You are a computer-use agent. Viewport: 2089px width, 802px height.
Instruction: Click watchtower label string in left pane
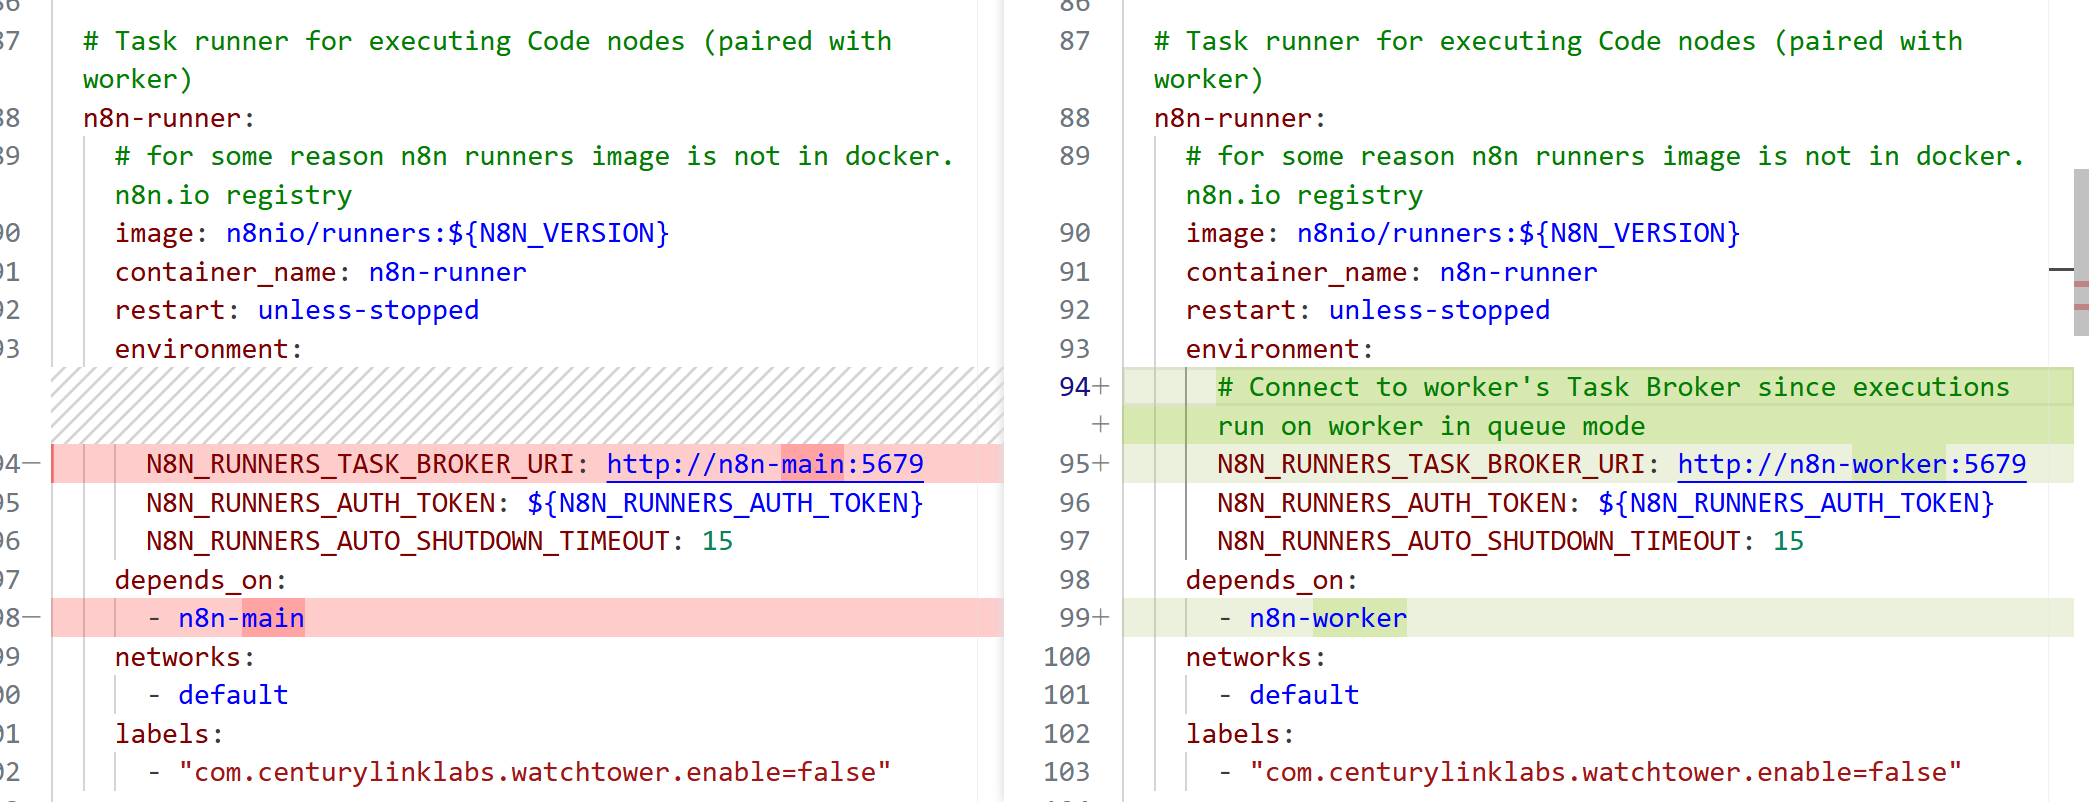tap(534, 772)
